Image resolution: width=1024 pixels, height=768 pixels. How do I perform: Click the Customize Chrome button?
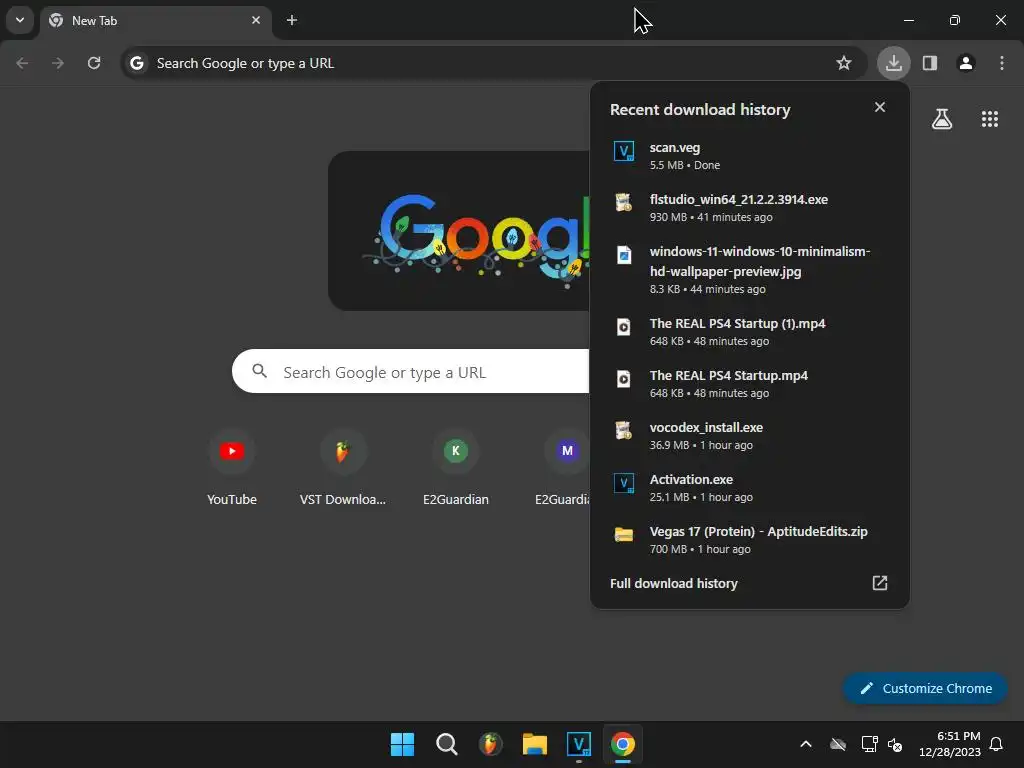click(925, 688)
